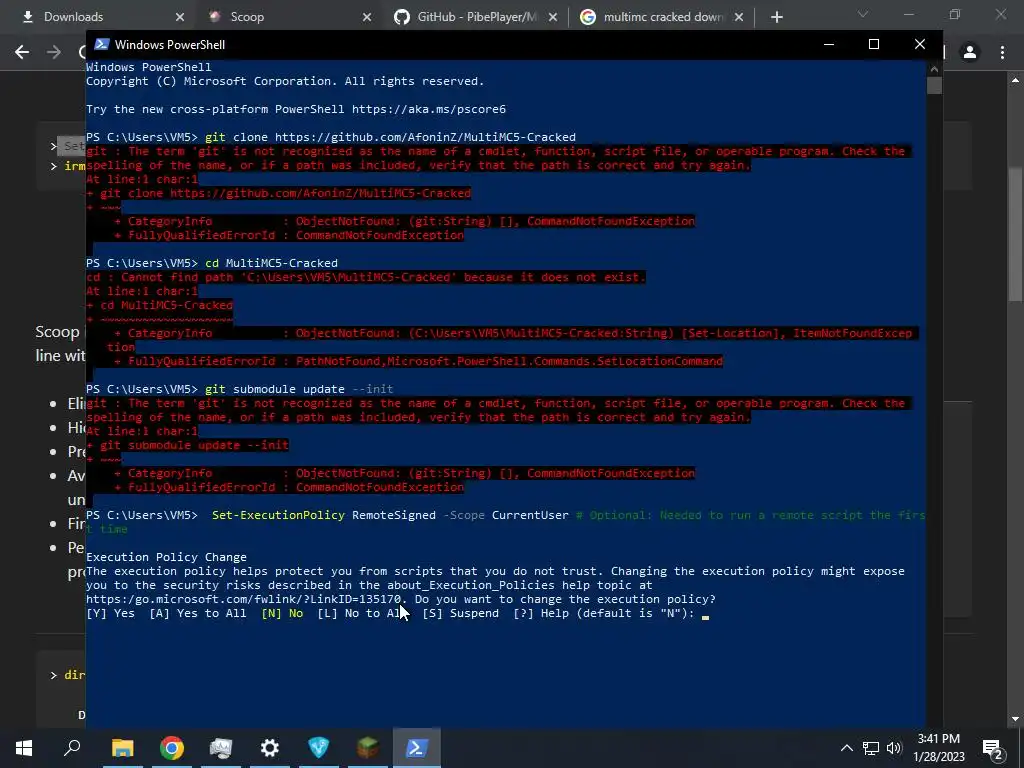Image resolution: width=1024 pixels, height=768 pixels.
Task: Open the Minecraft grass block taskbar icon
Action: [x=368, y=748]
